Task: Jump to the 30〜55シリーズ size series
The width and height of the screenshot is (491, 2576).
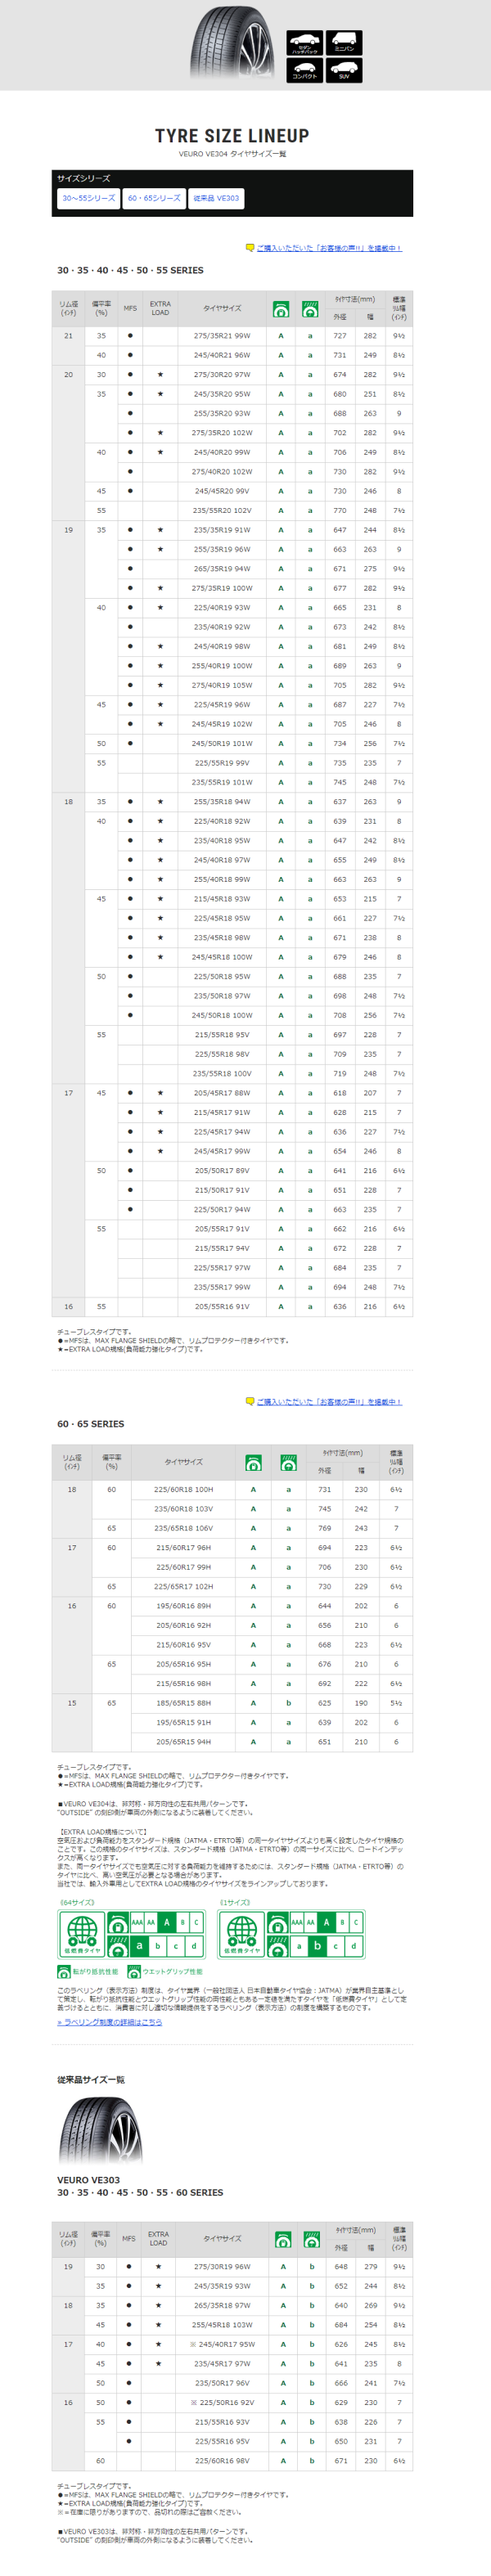Action: pyautogui.click(x=89, y=198)
